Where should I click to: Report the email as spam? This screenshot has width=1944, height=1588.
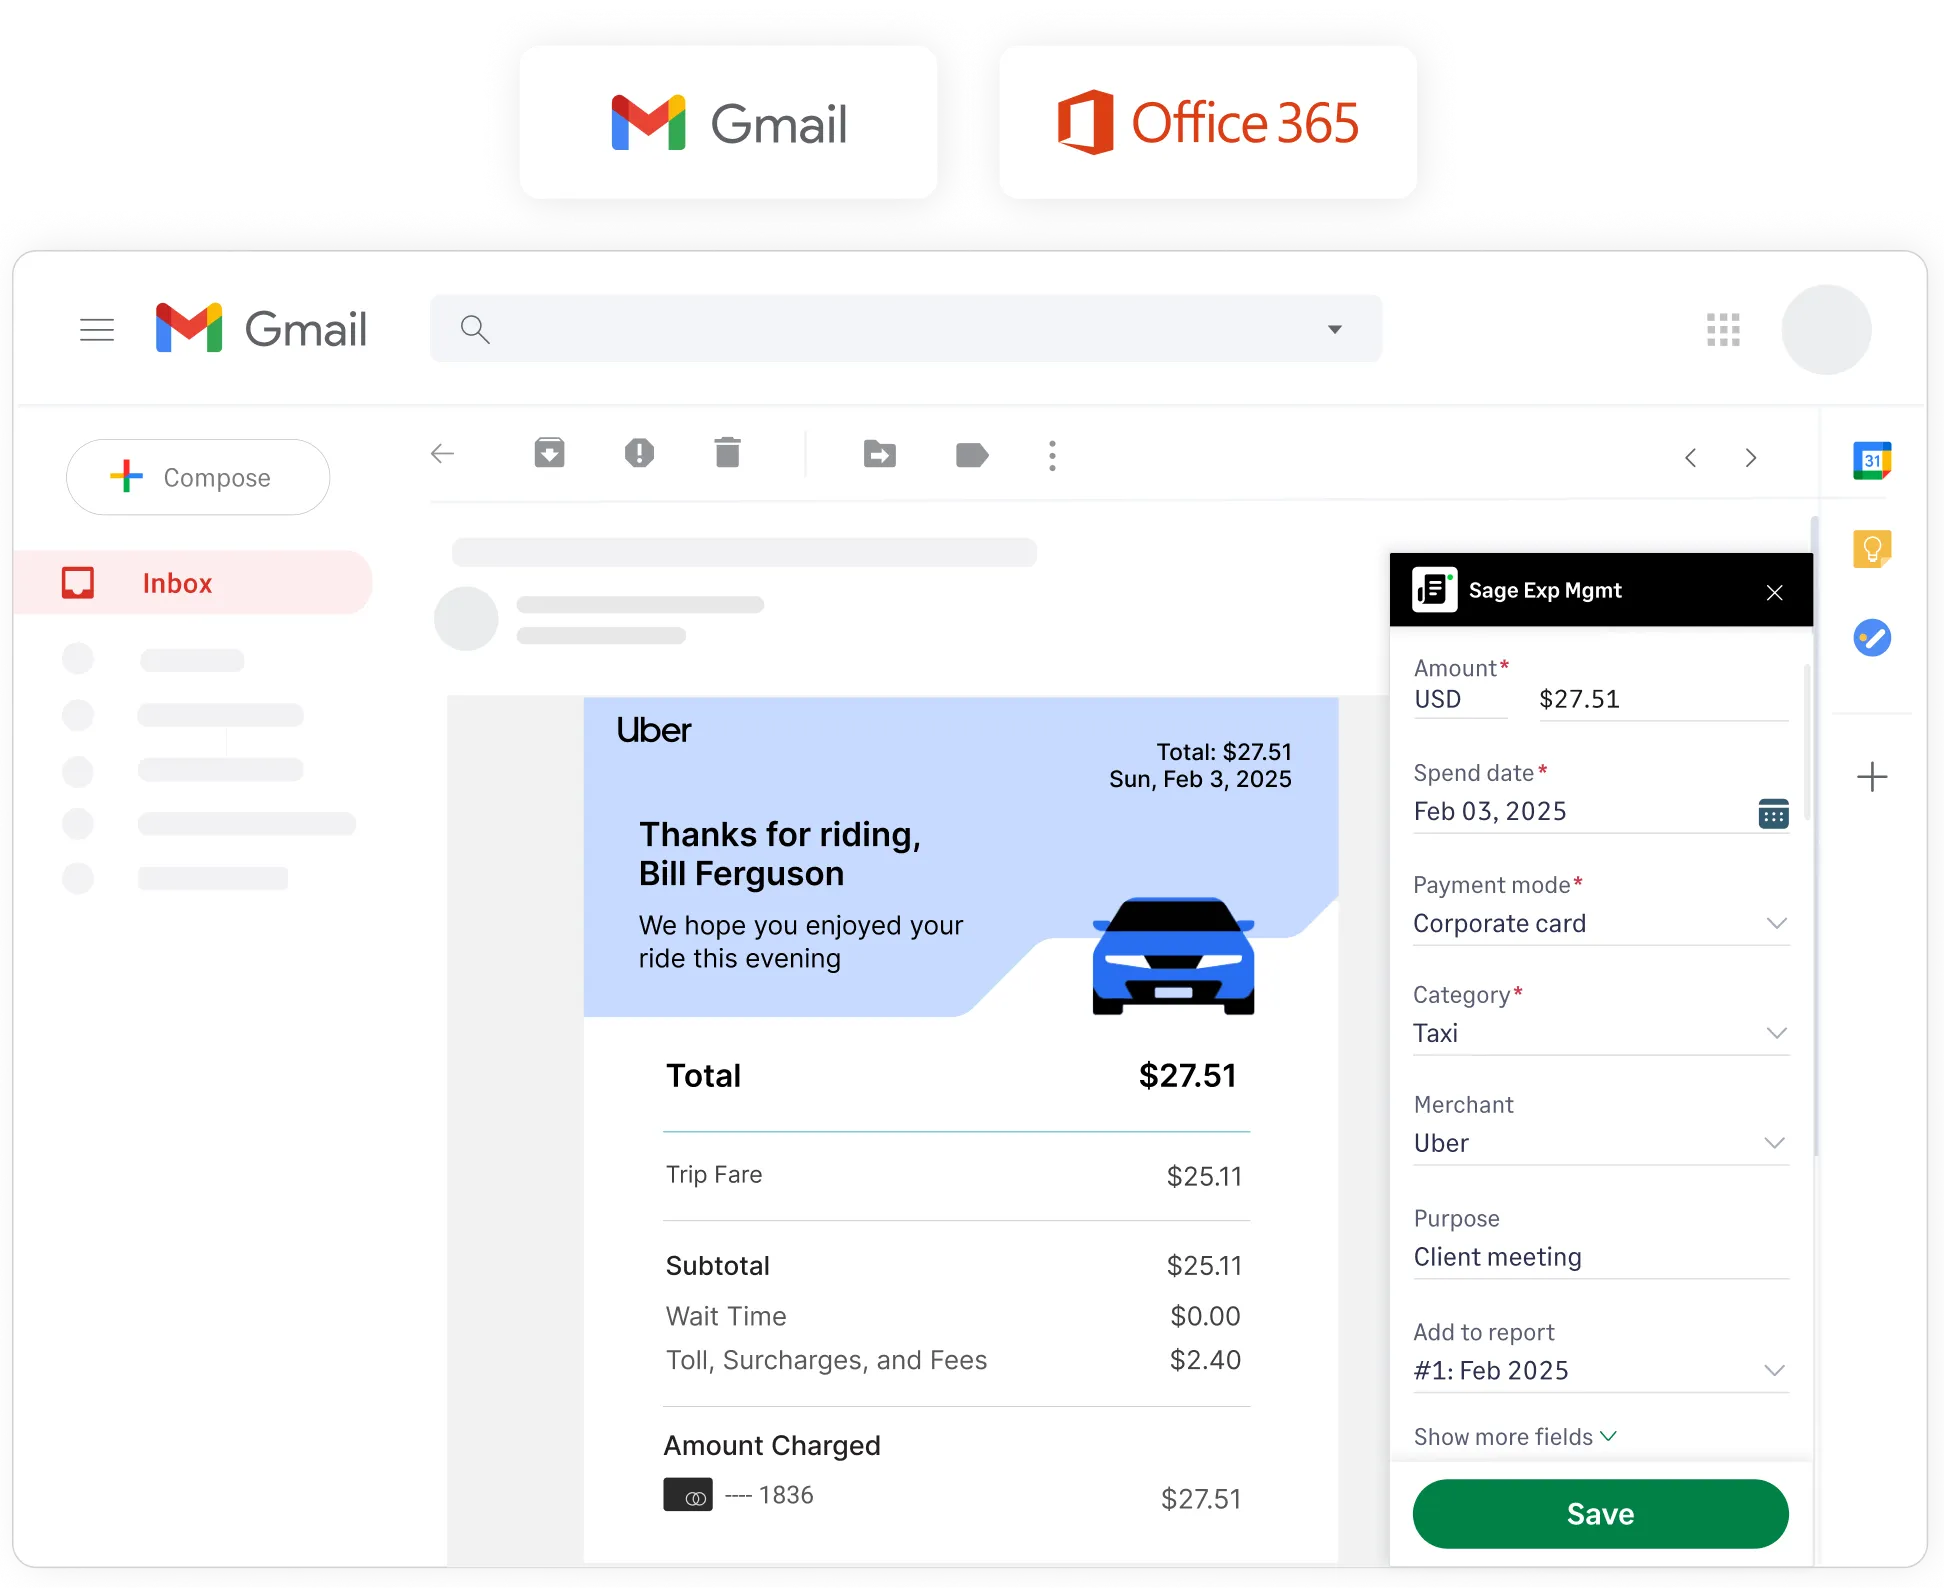coord(639,453)
